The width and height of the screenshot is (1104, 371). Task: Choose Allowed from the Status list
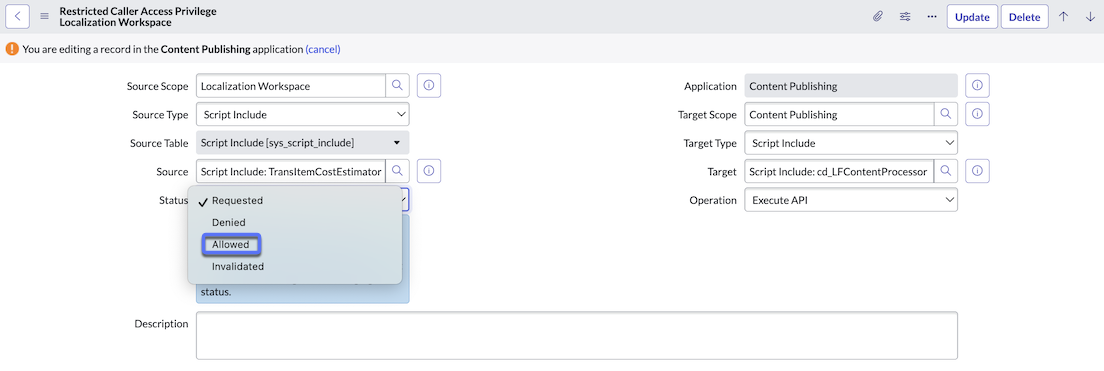[x=232, y=244]
